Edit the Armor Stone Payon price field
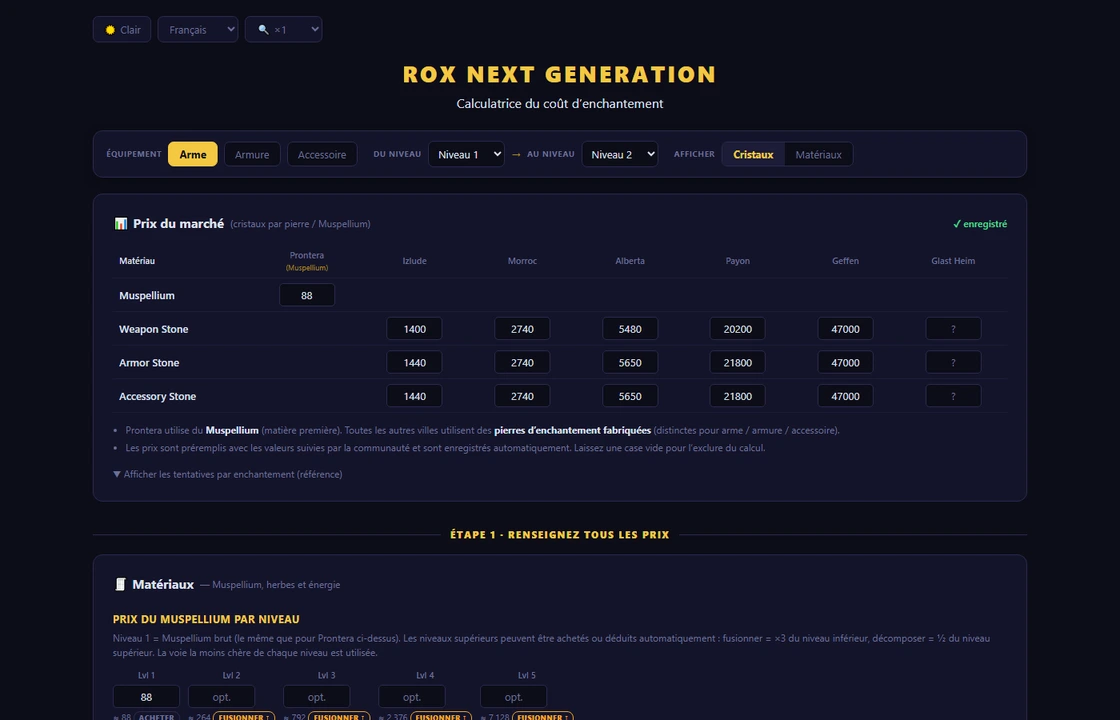The image size is (1120, 720). point(737,362)
